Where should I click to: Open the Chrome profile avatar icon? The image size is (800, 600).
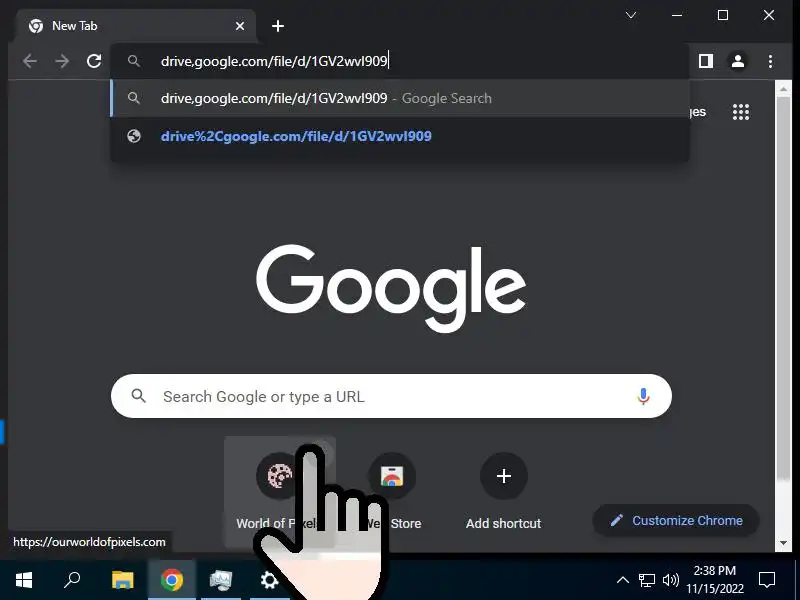(738, 61)
